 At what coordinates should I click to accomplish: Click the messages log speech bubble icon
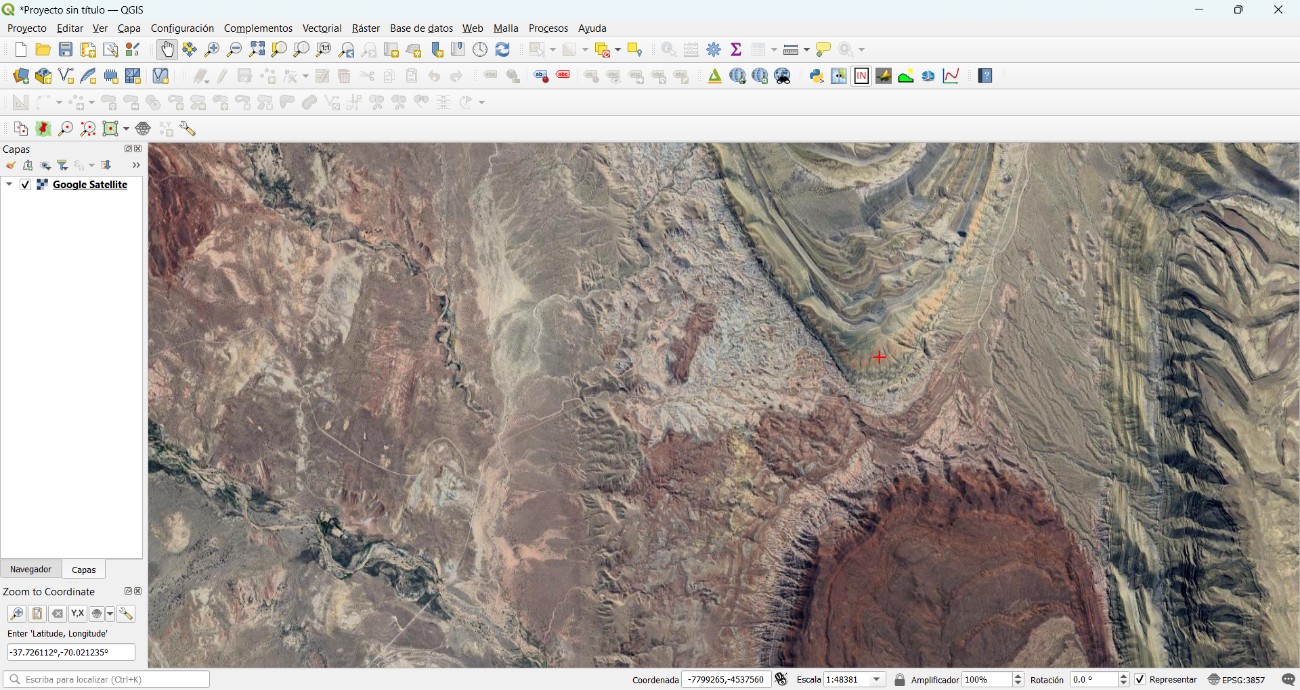tap(1288, 680)
